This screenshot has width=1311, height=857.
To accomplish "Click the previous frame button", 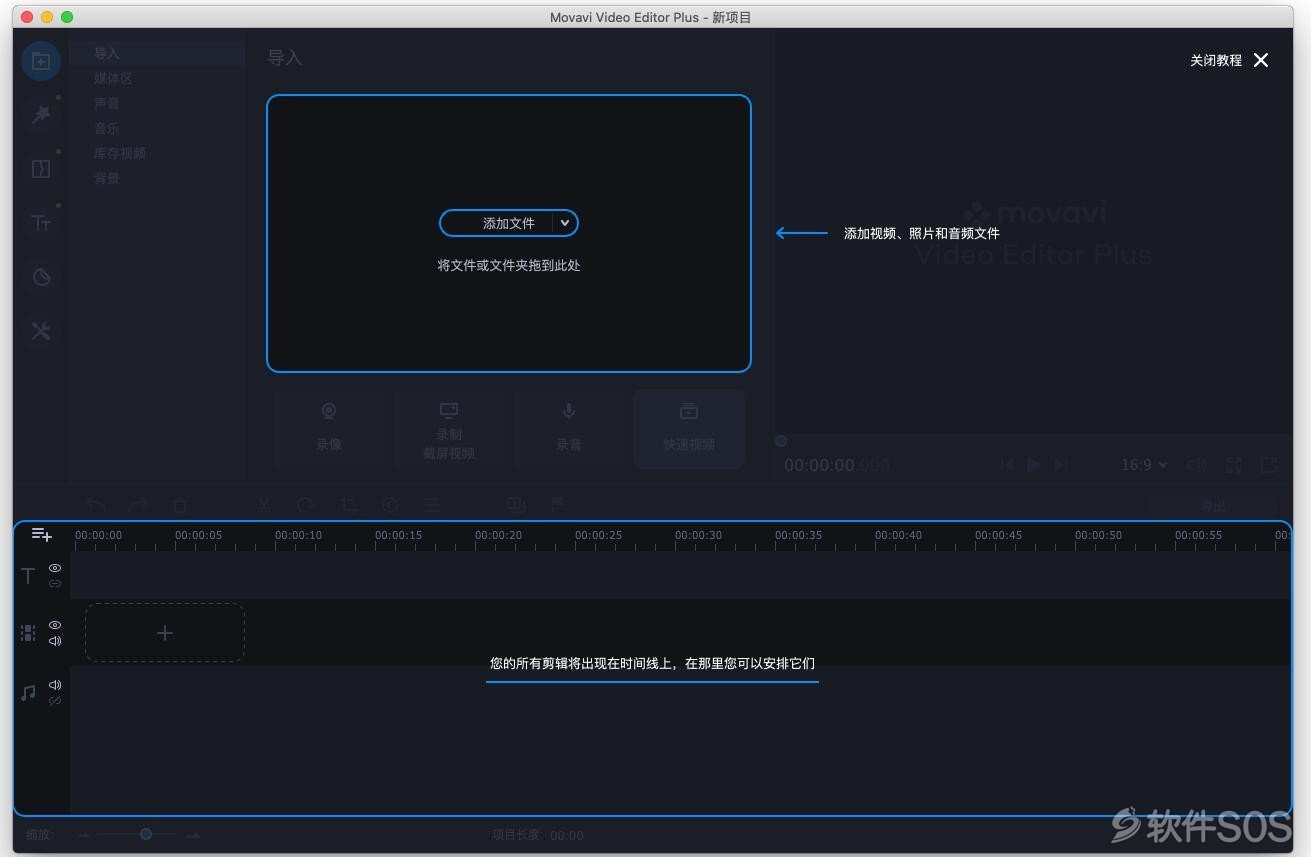I will pos(1007,465).
